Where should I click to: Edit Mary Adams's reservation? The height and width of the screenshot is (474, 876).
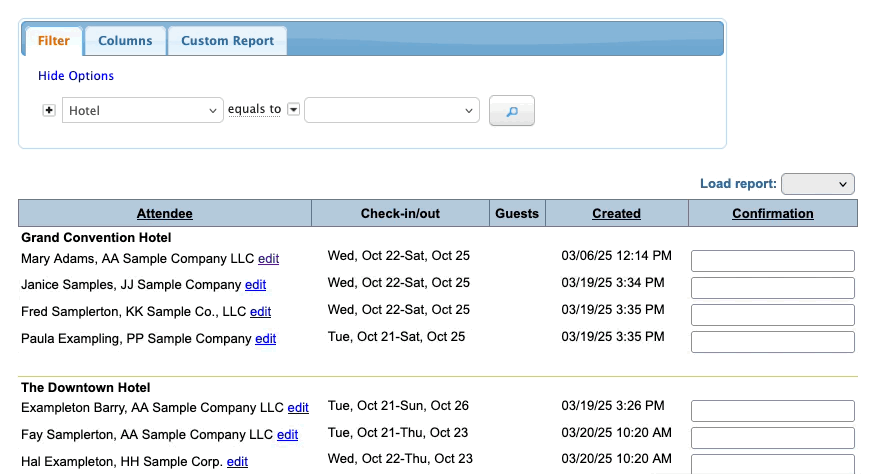(268, 258)
